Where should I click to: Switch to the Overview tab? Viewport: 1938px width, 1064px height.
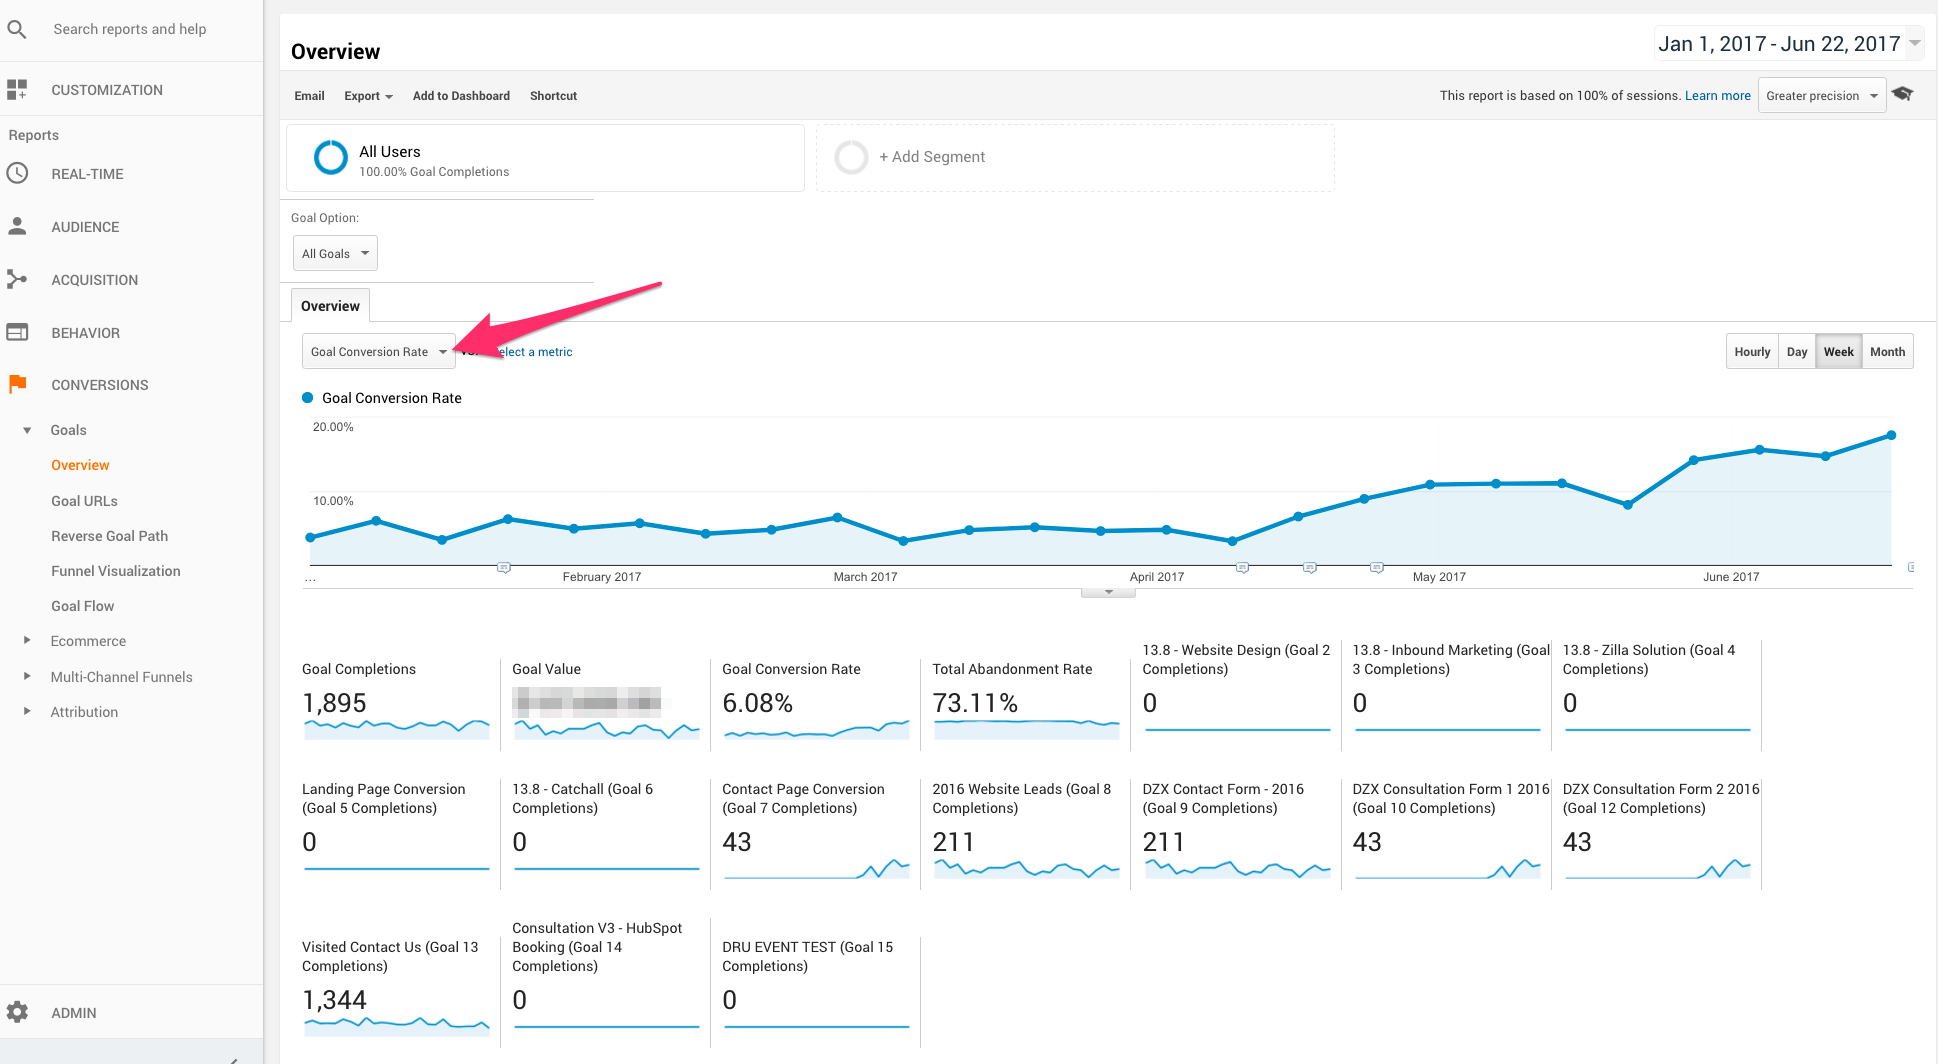tap(330, 305)
